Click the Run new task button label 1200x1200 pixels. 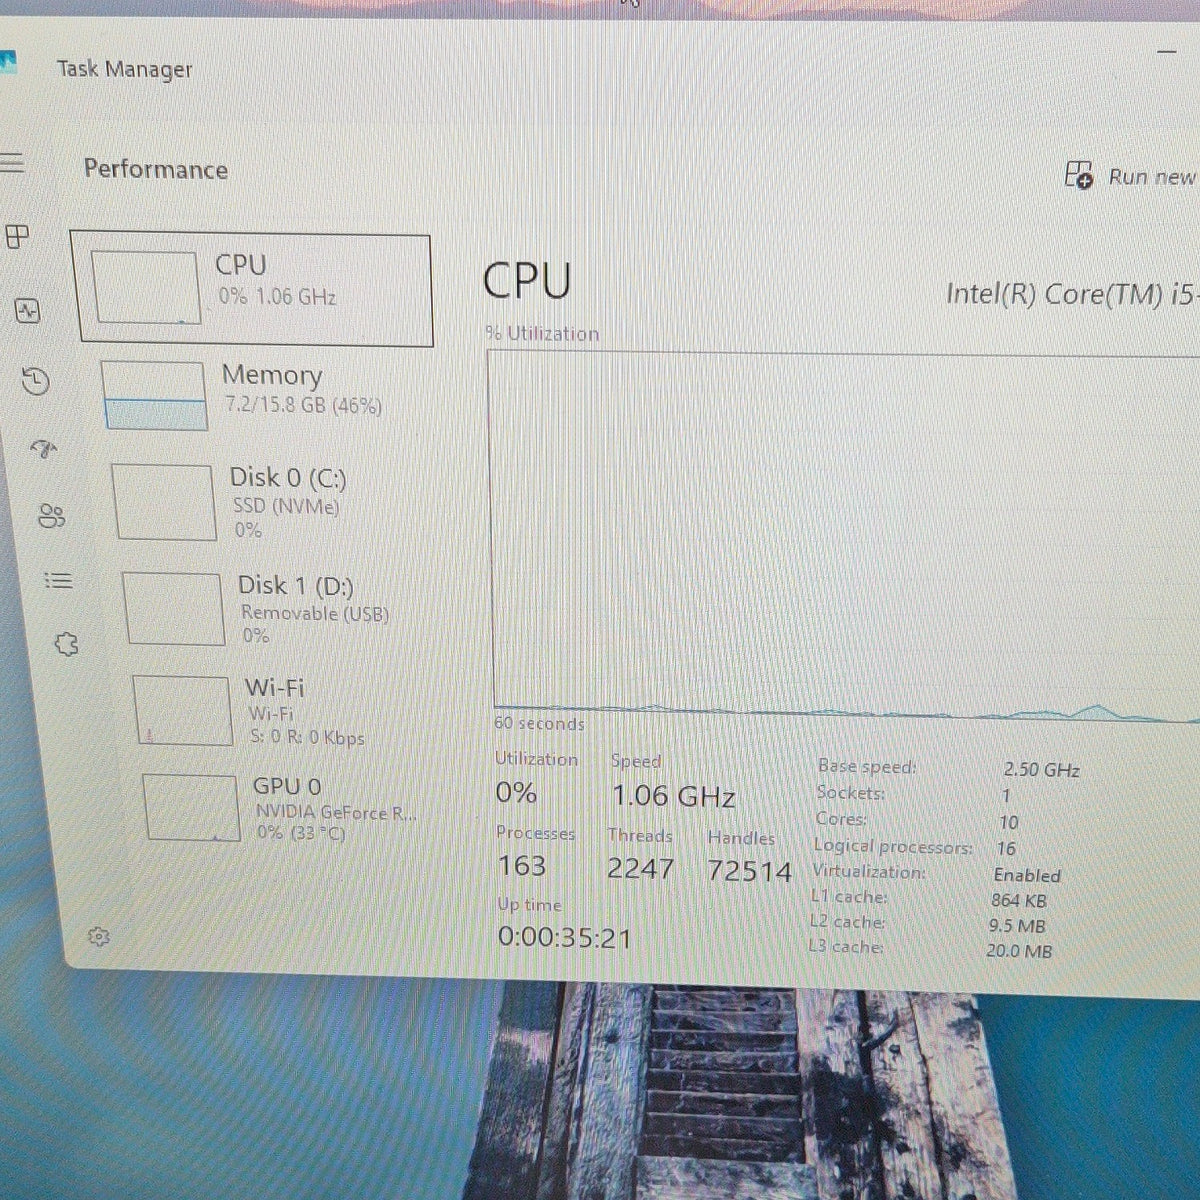click(x=1152, y=178)
